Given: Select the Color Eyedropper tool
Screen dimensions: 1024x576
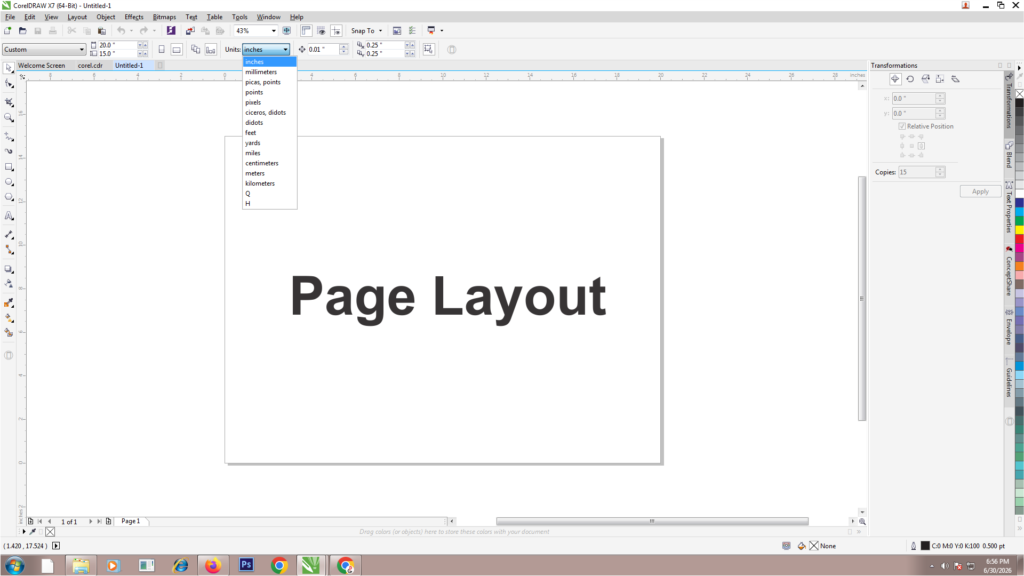Looking at the screenshot, I should (8, 302).
